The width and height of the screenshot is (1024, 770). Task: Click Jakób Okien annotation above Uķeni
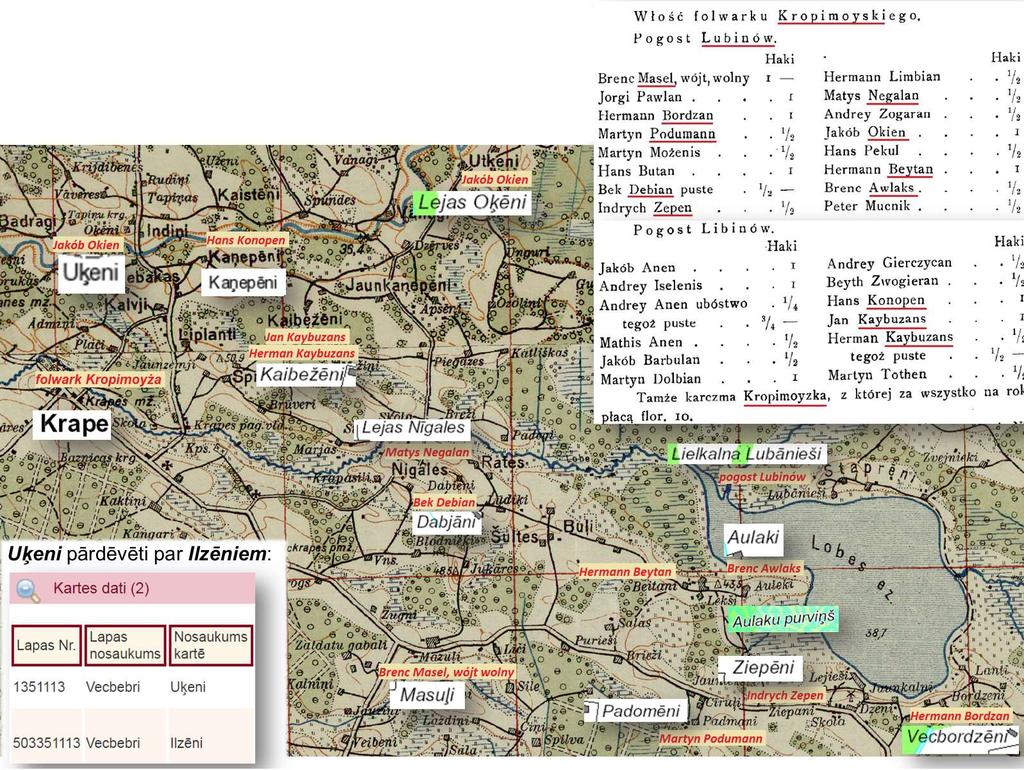tap(86, 245)
